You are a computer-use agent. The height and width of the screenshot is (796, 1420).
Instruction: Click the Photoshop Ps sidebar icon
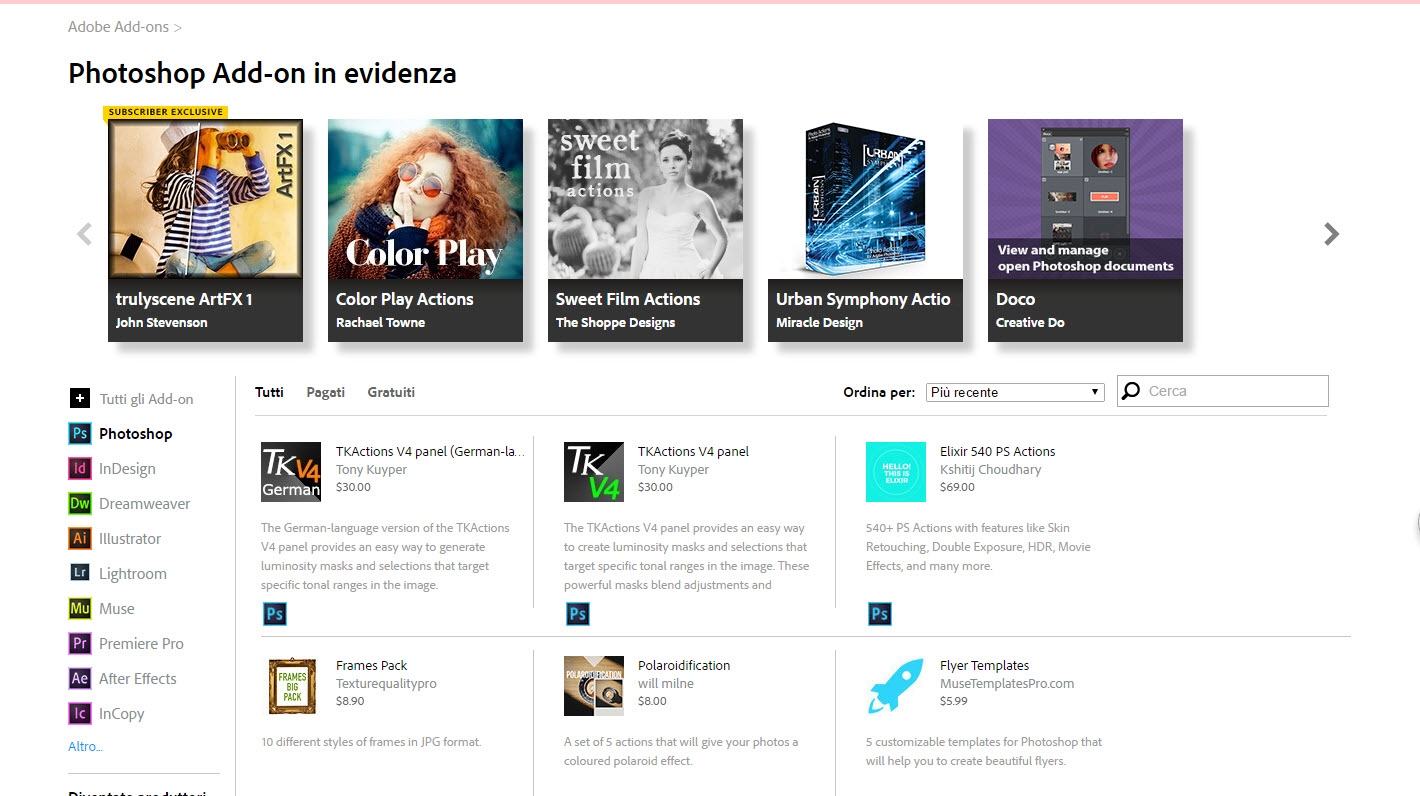(80, 434)
